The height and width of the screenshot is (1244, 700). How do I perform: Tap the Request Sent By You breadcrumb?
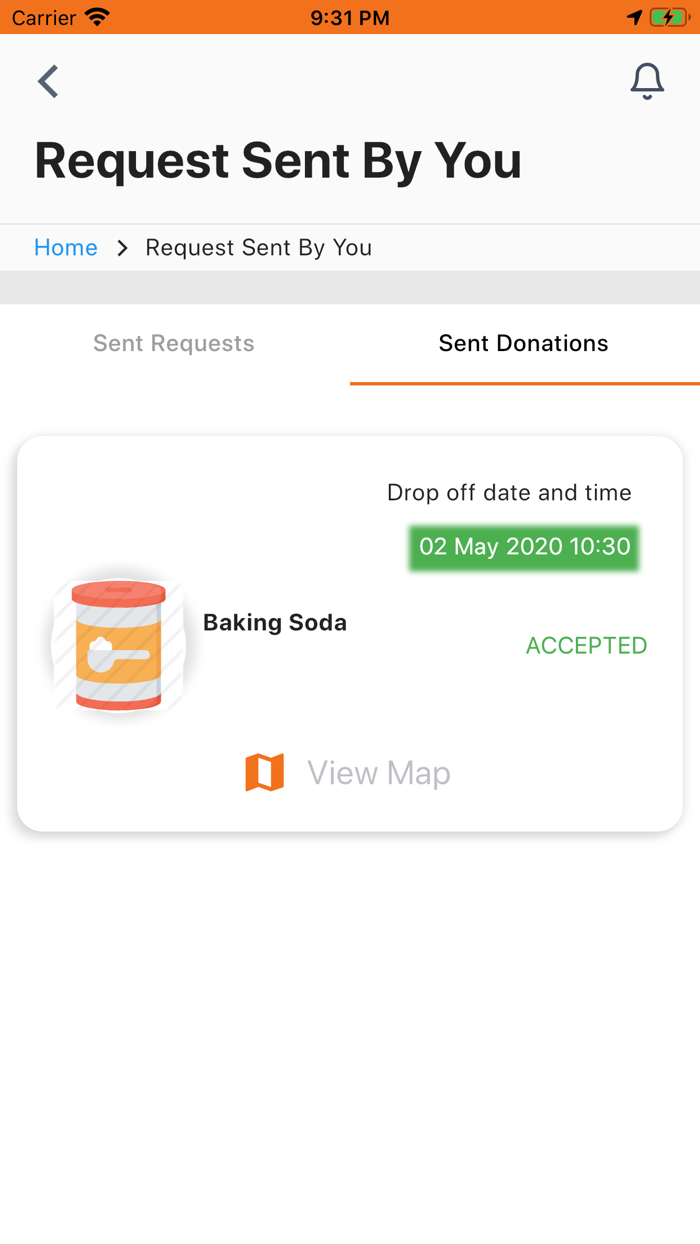tap(258, 248)
